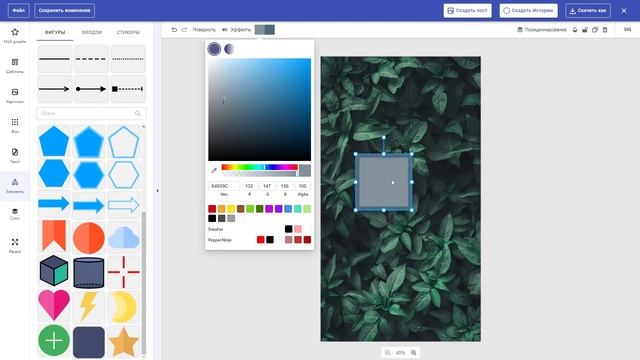The image size is (640, 360).
Task: Open Слои layers sidebar section
Action: coord(15,214)
